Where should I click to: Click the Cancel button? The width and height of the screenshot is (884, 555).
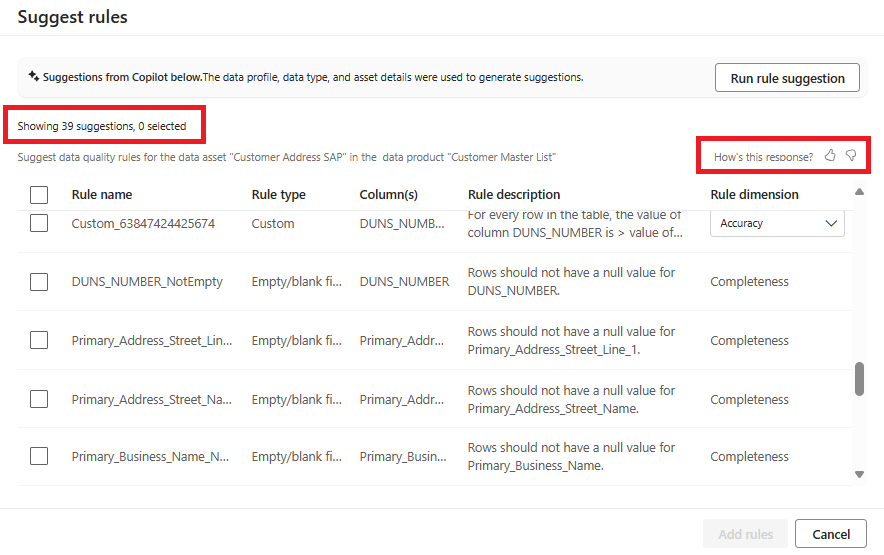tap(831, 534)
